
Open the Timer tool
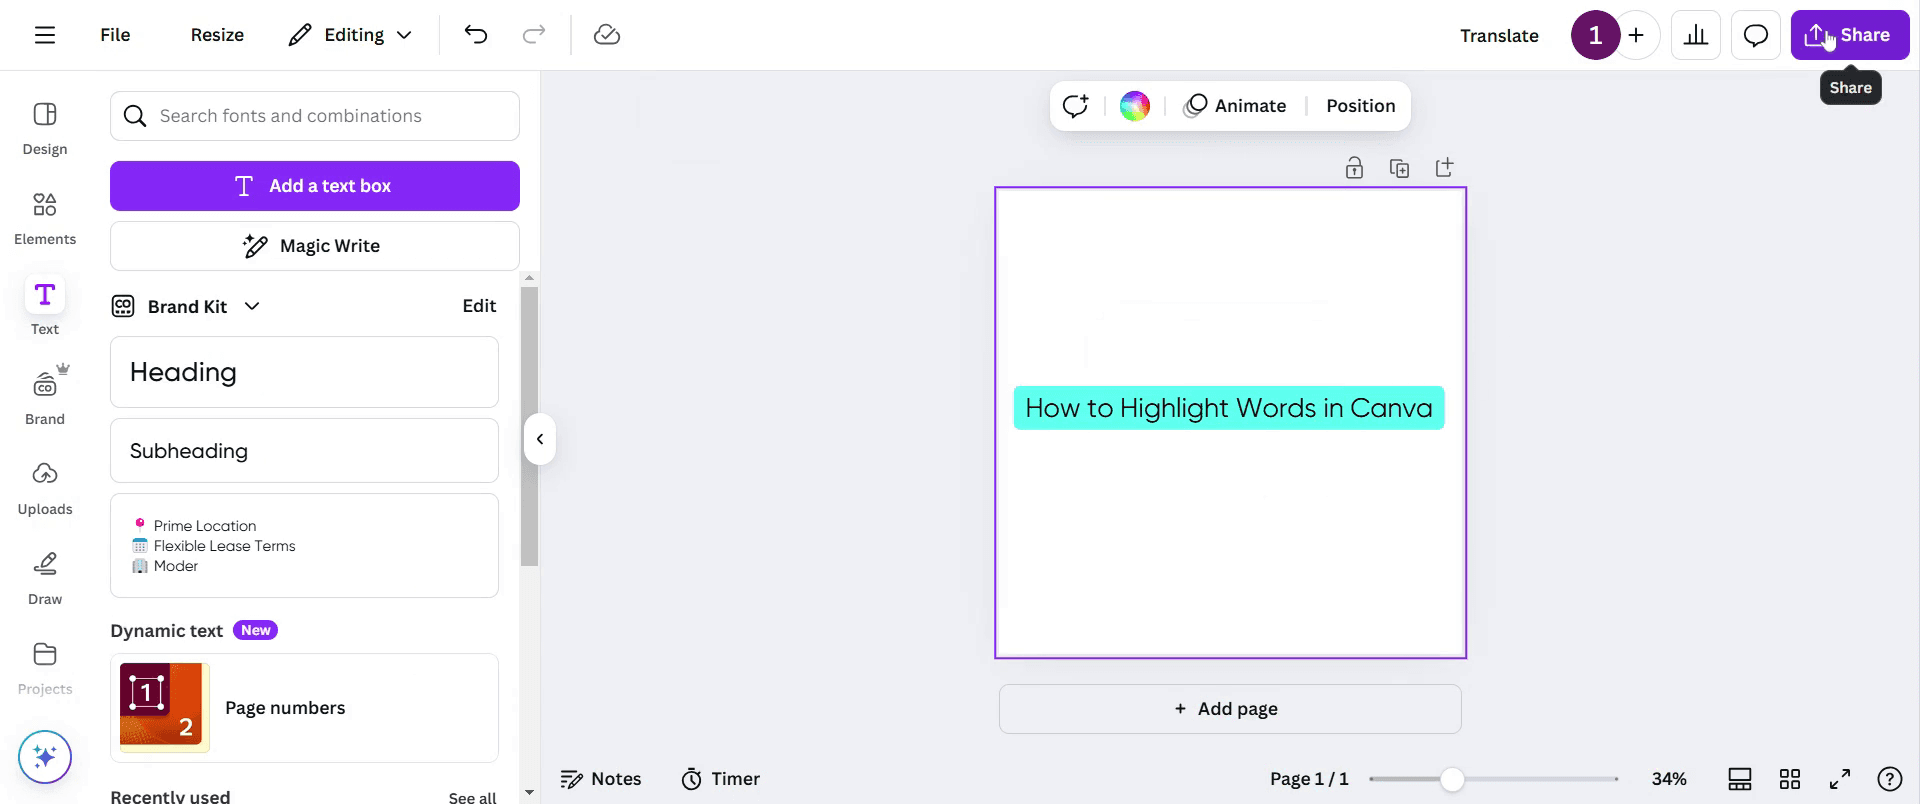click(721, 779)
